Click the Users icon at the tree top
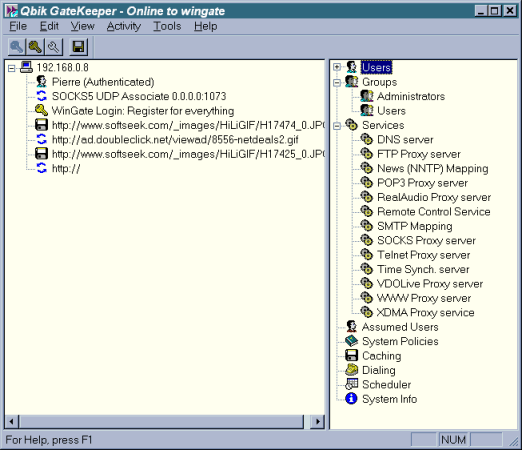This screenshot has height=450, width=522. (x=351, y=67)
